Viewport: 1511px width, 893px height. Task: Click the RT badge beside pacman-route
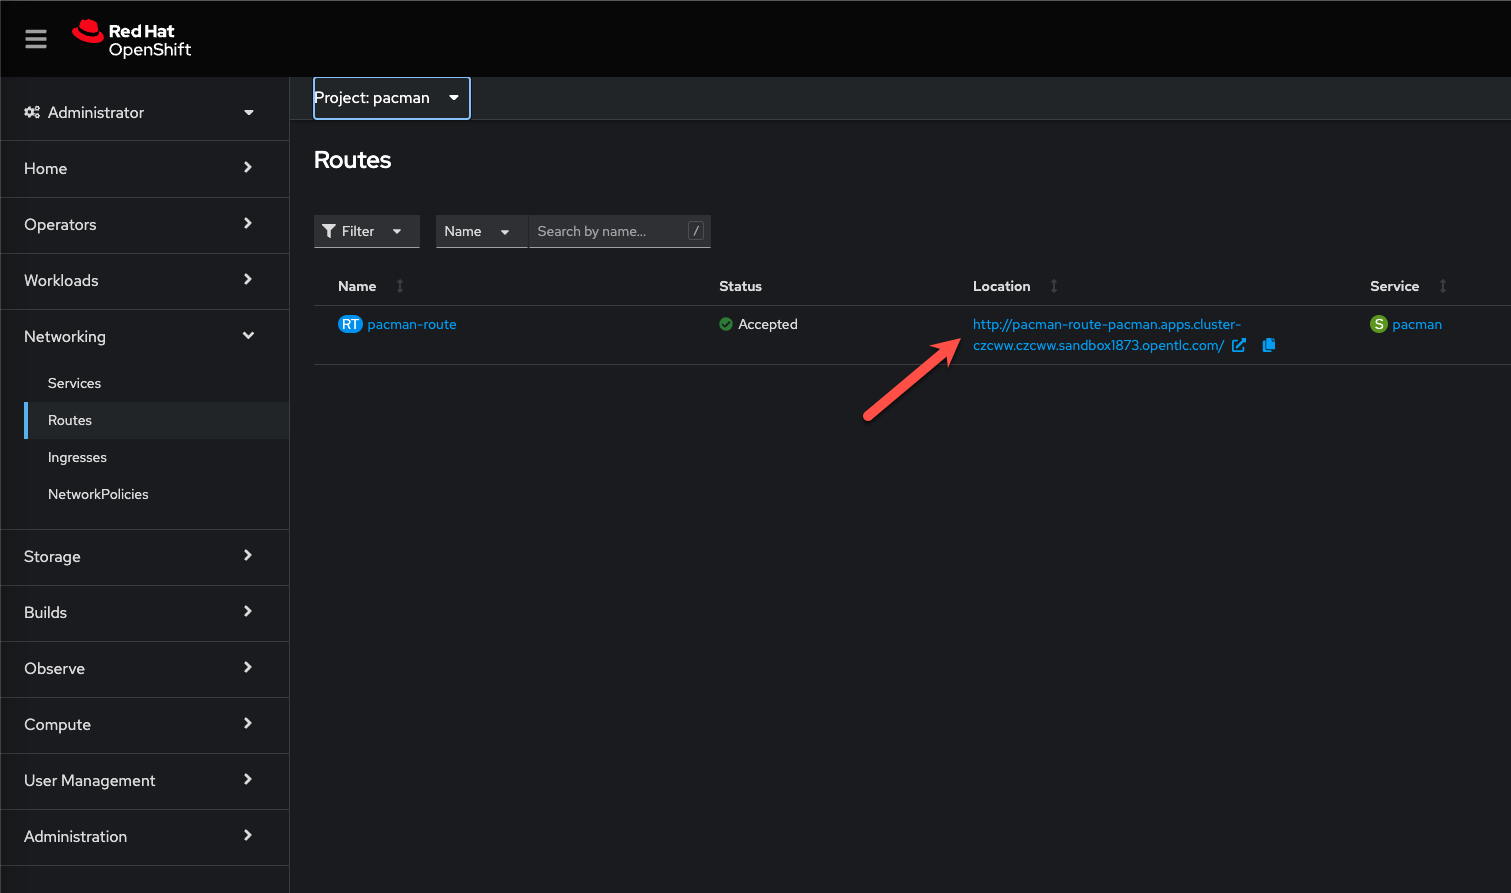coord(350,324)
